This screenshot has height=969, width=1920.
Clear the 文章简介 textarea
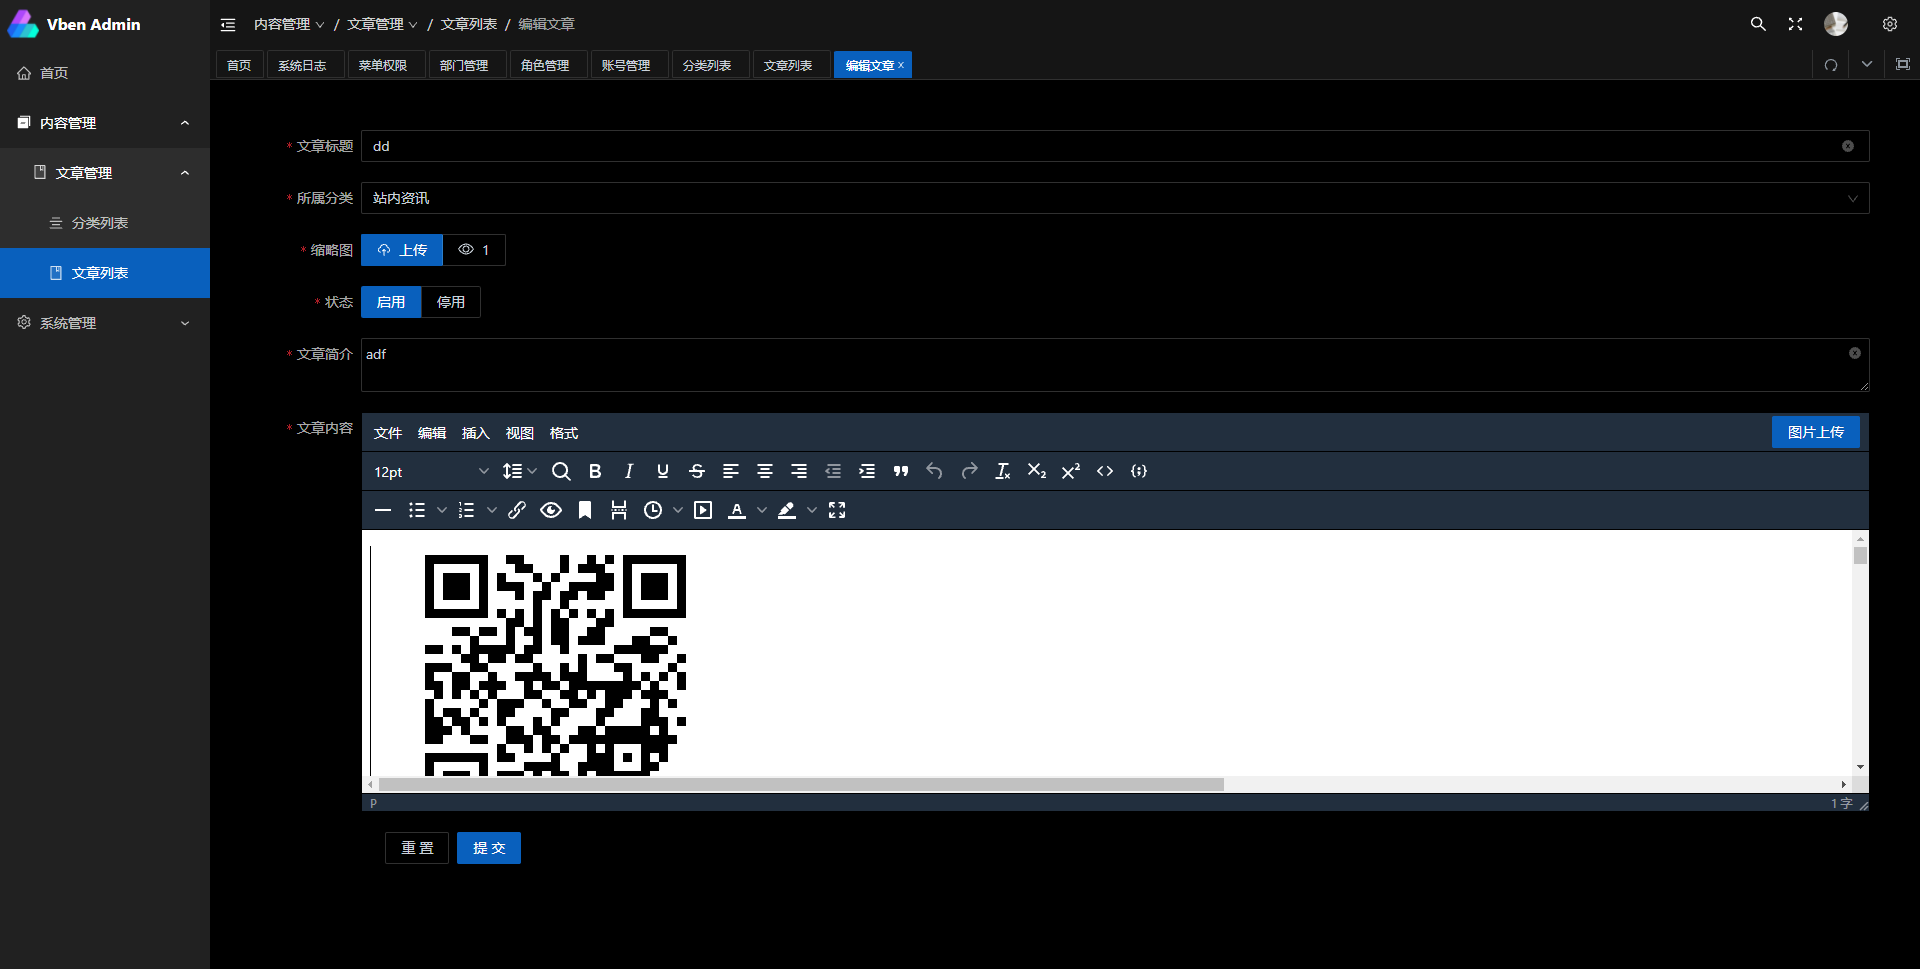(1855, 353)
